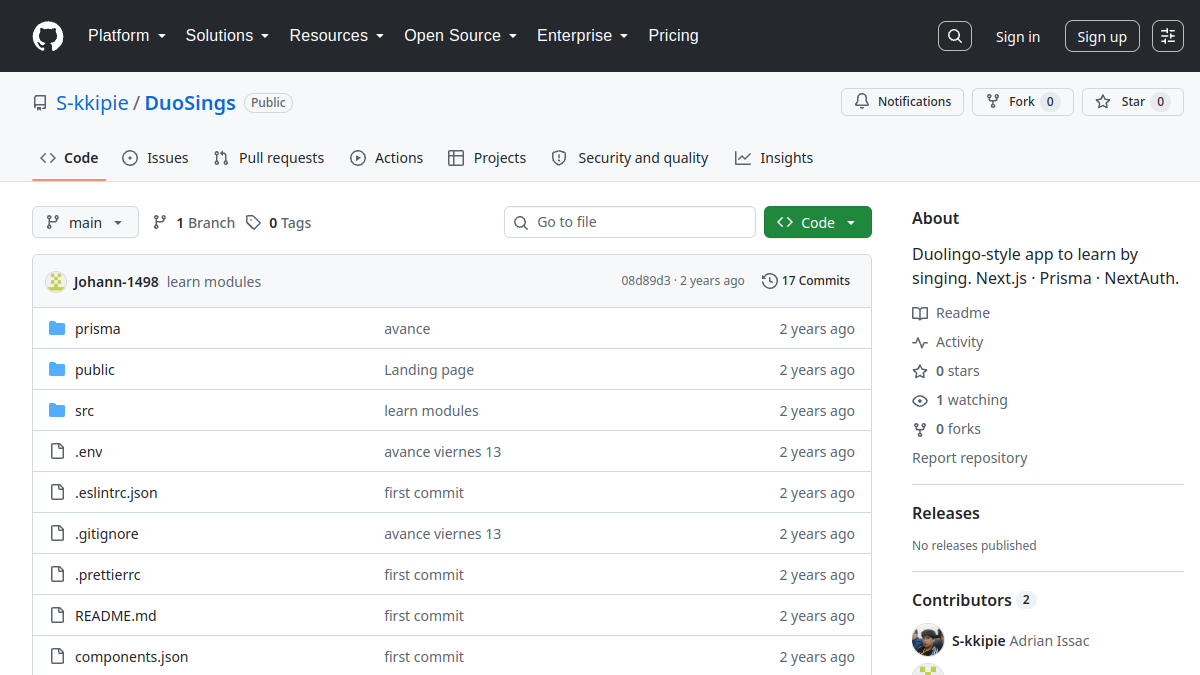This screenshot has width=1200, height=675.
Task: Click the repository icon before S-kkipie
Action: click(40, 103)
